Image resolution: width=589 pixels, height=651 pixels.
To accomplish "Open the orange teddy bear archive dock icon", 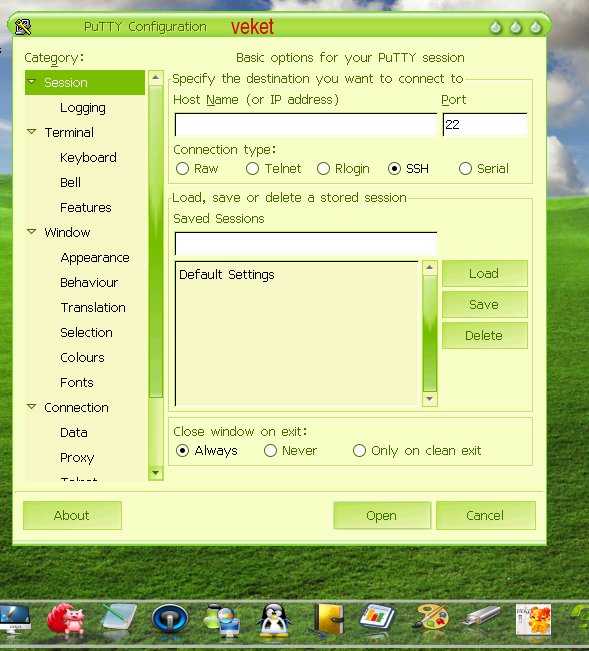I will pyautogui.click(x=533, y=620).
